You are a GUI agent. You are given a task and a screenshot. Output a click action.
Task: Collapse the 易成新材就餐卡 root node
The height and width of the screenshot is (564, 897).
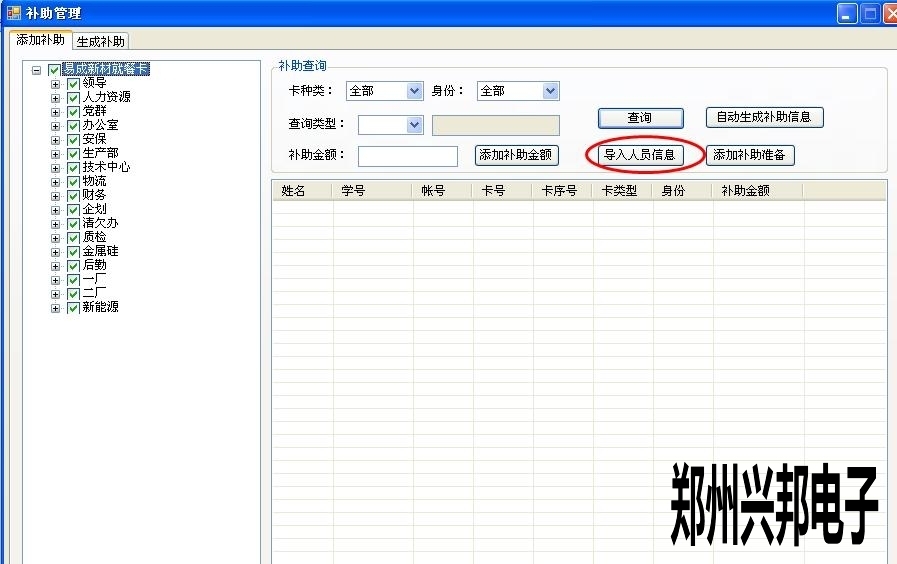[x=37, y=70]
